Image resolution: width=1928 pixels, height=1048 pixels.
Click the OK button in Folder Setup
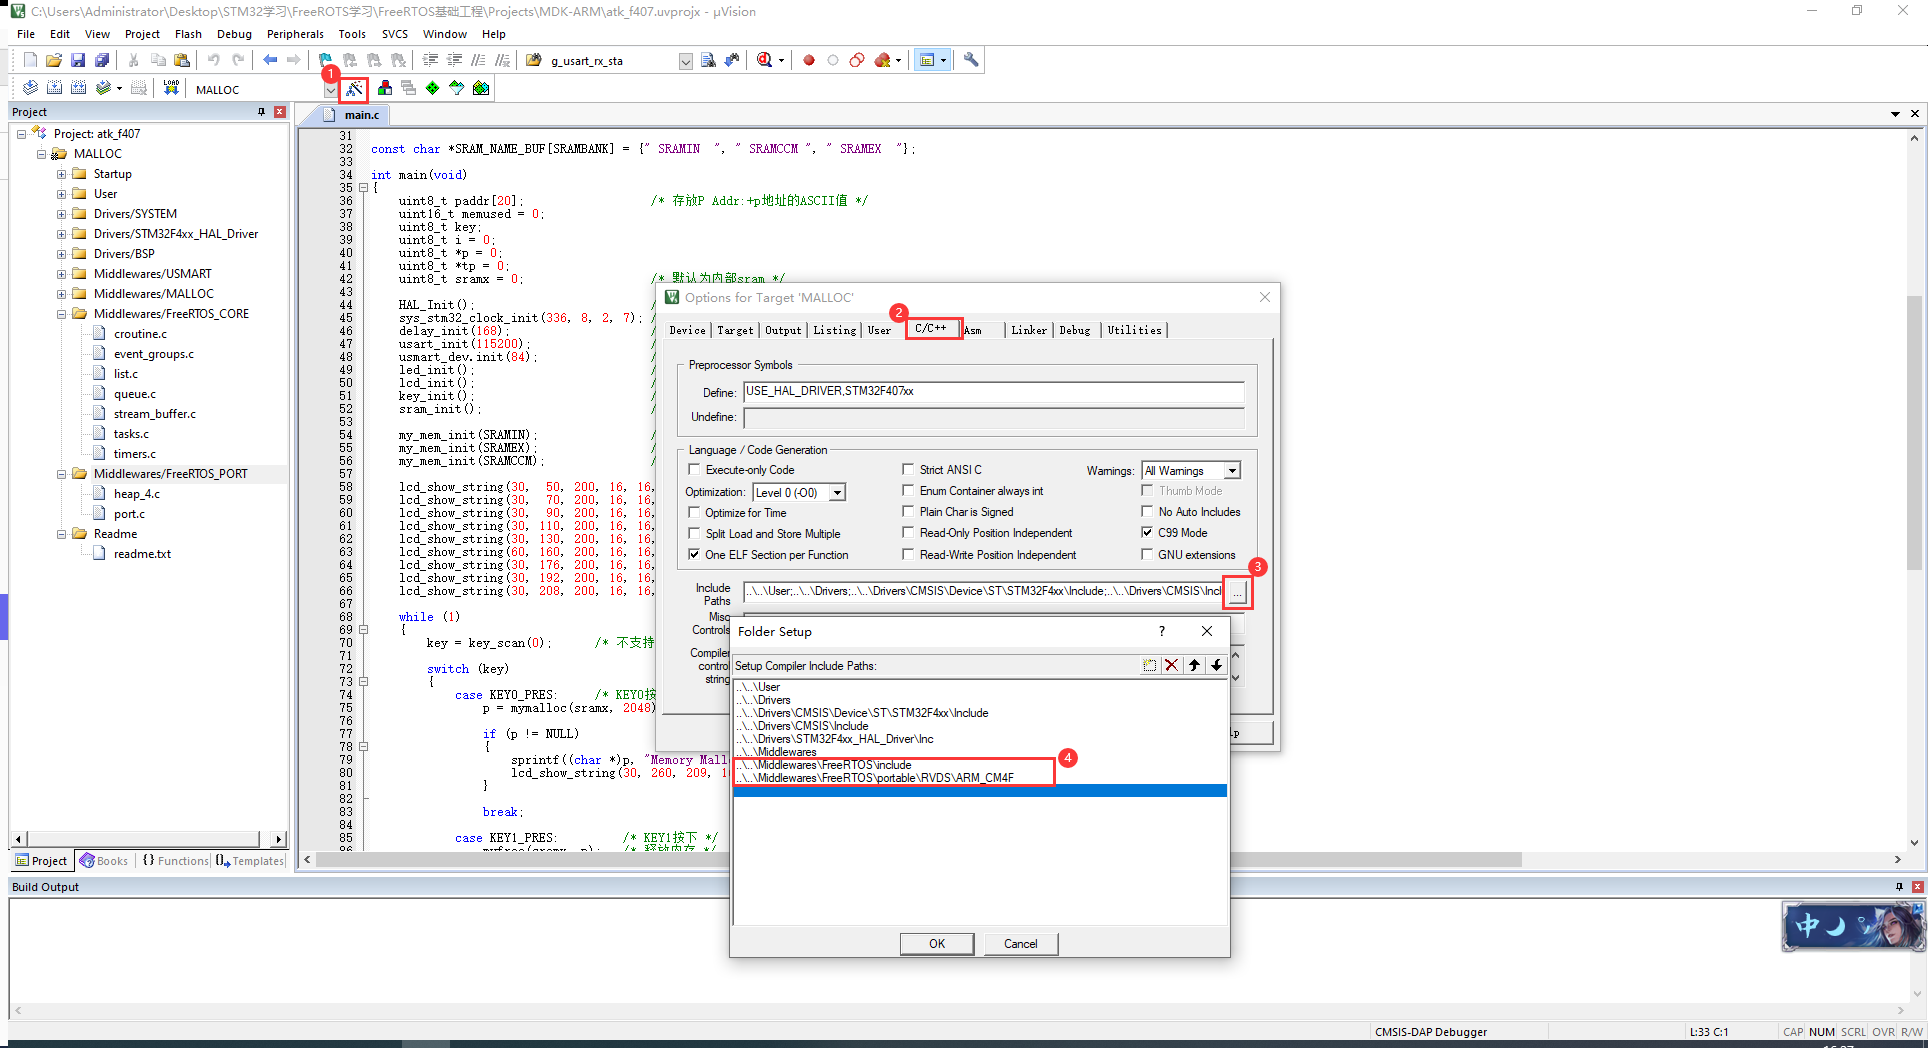(936, 943)
